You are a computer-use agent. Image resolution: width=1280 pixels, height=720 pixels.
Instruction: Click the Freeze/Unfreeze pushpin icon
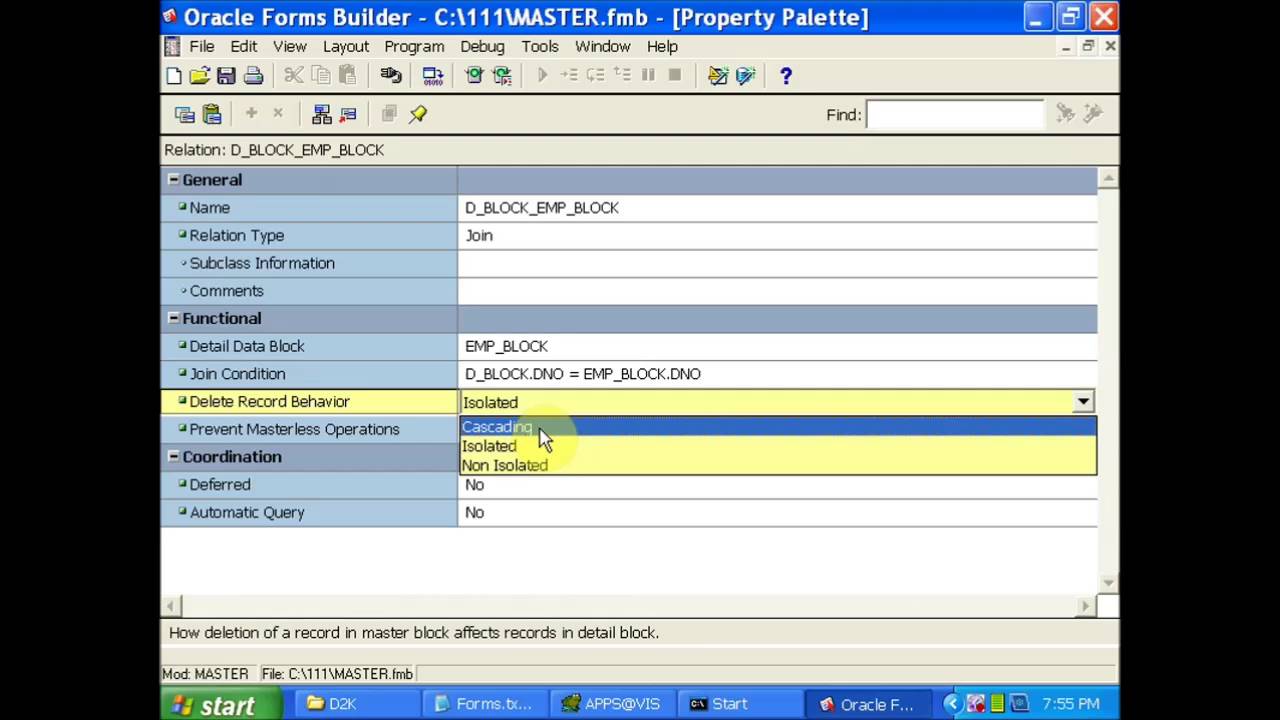[418, 115]
